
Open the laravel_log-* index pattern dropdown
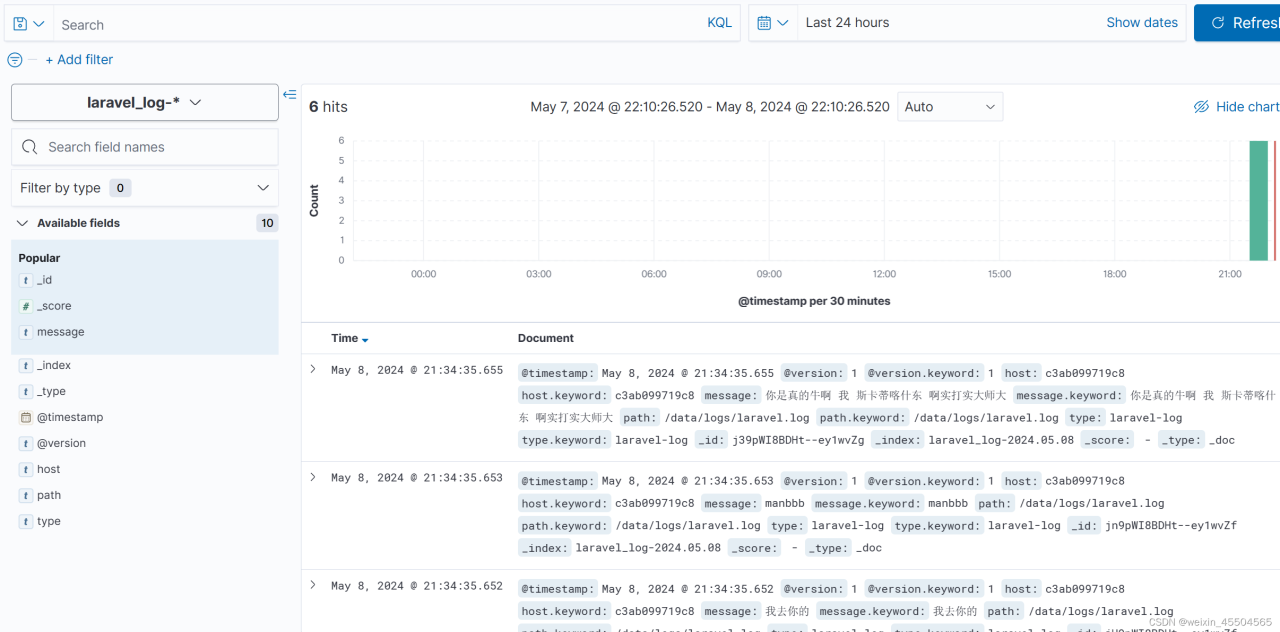tap(145, 102)
